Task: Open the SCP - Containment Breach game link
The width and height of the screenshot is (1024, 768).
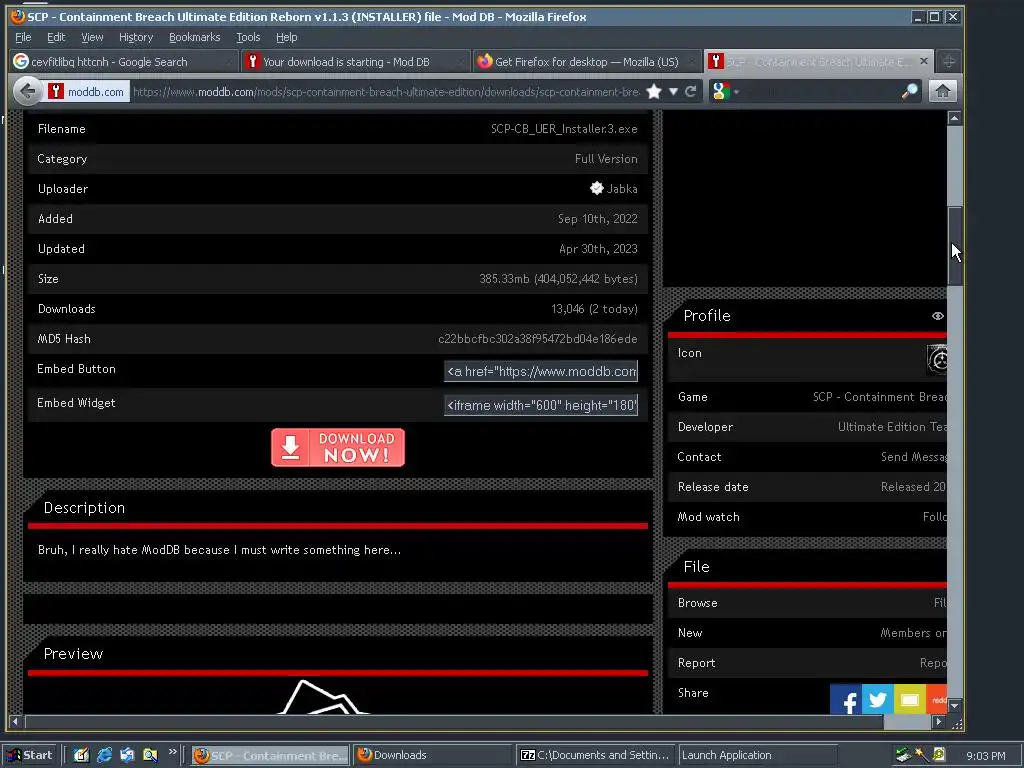Action: click(x=879, y=397)
